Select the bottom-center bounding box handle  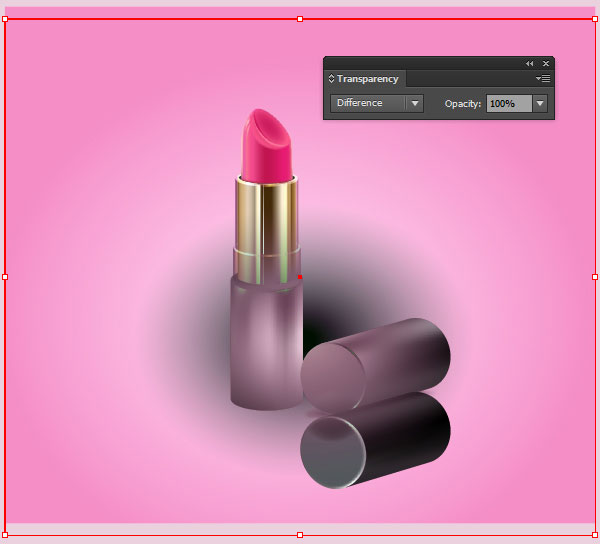(x=300, y=535)
